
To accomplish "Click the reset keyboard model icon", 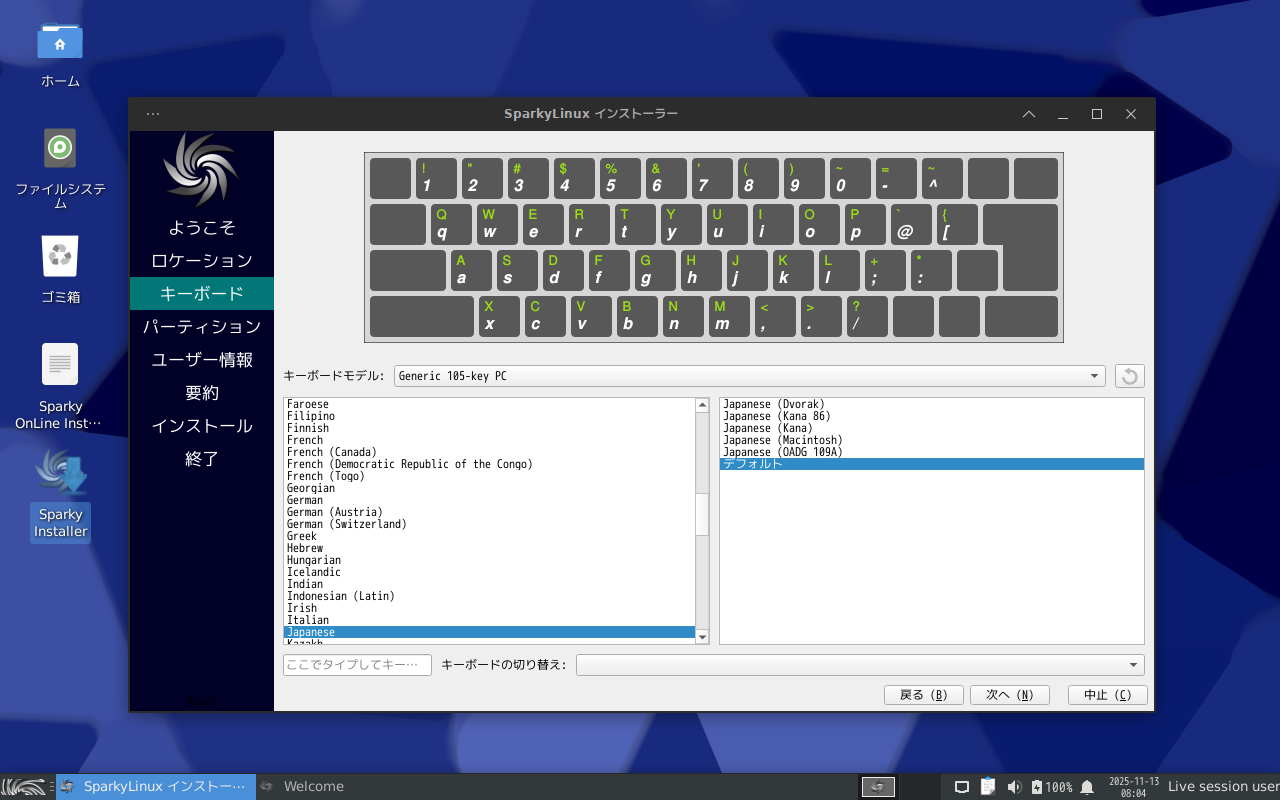I will pos(1129,376).
